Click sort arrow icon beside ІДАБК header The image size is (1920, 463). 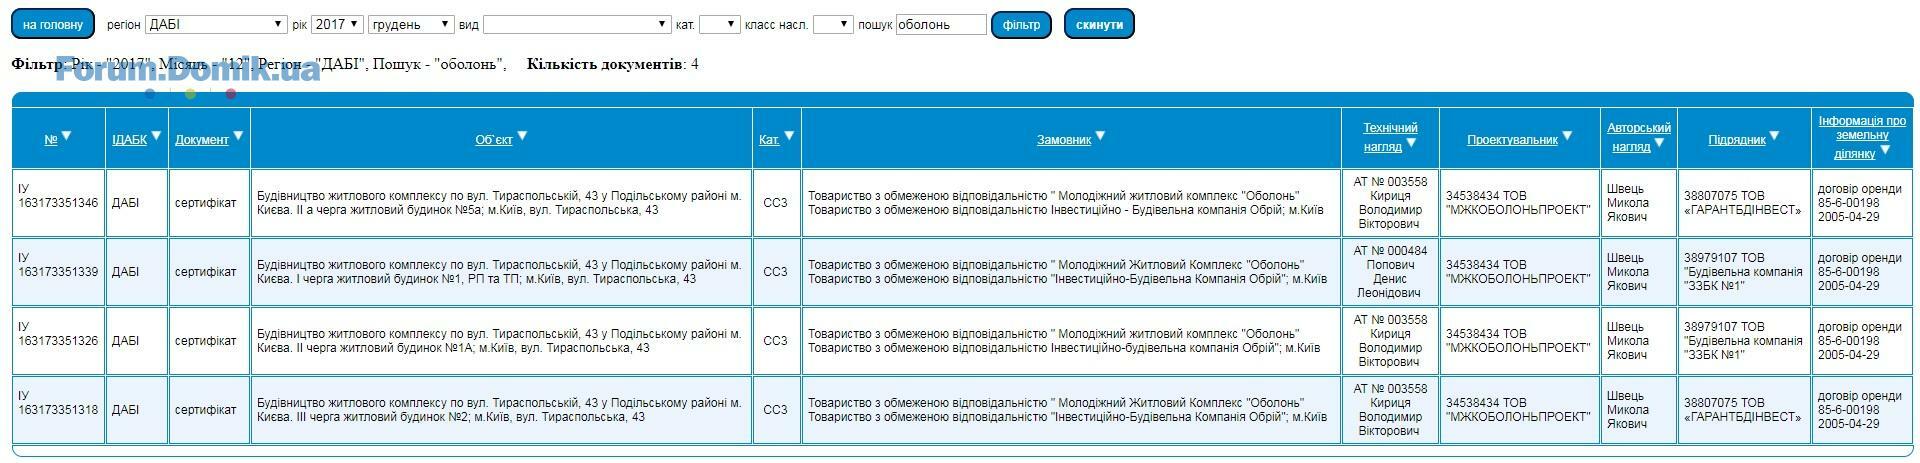click(156, 137)
